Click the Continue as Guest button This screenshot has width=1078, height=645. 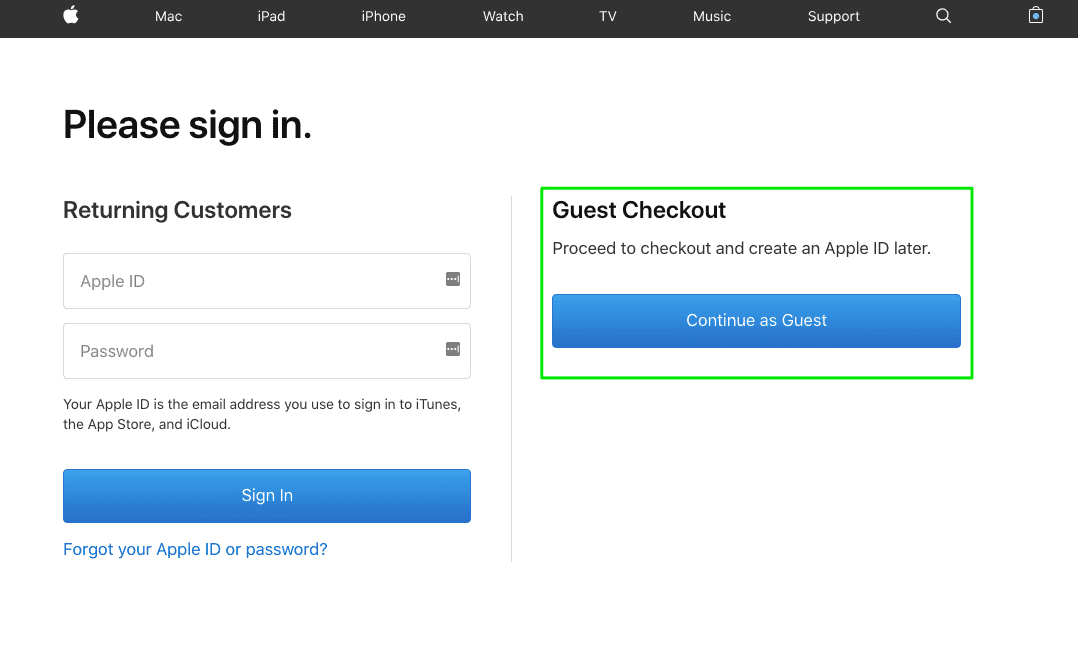pyautogui.click(x=756, y=321)
